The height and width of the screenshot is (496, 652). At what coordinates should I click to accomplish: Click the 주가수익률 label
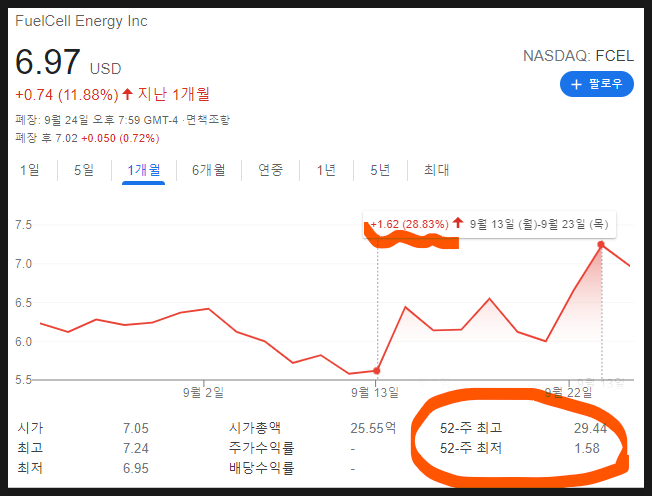pos(261,448)
